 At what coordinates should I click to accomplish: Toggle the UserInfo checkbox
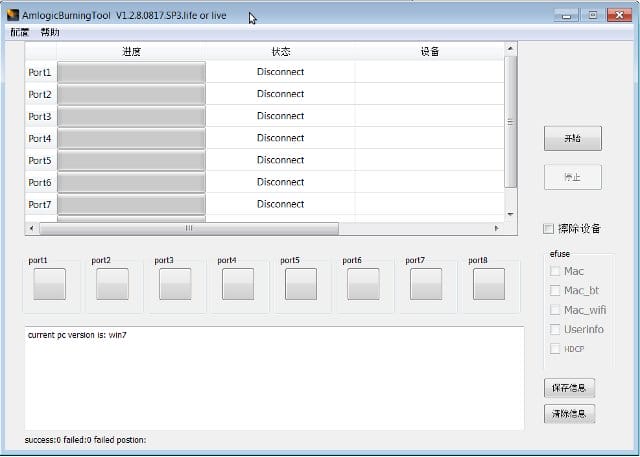pyautogui.click(x=555, y=329)
